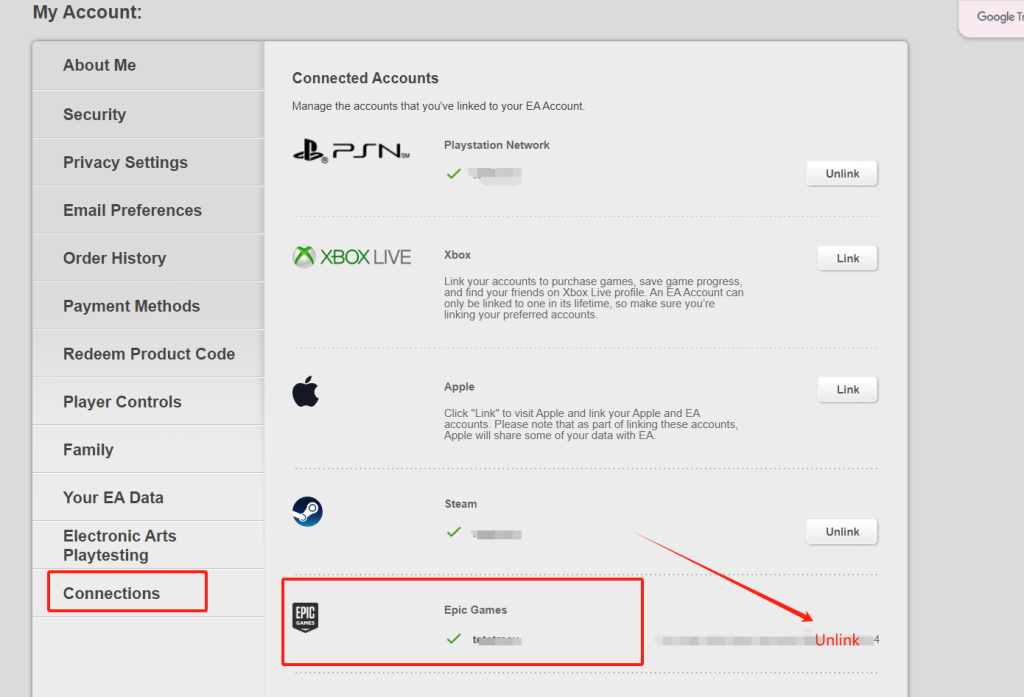Image resolution: width=1024 pixels, height=697 pixels.
Task: Open Your EA Data
Action: click(x=149, y=497)
